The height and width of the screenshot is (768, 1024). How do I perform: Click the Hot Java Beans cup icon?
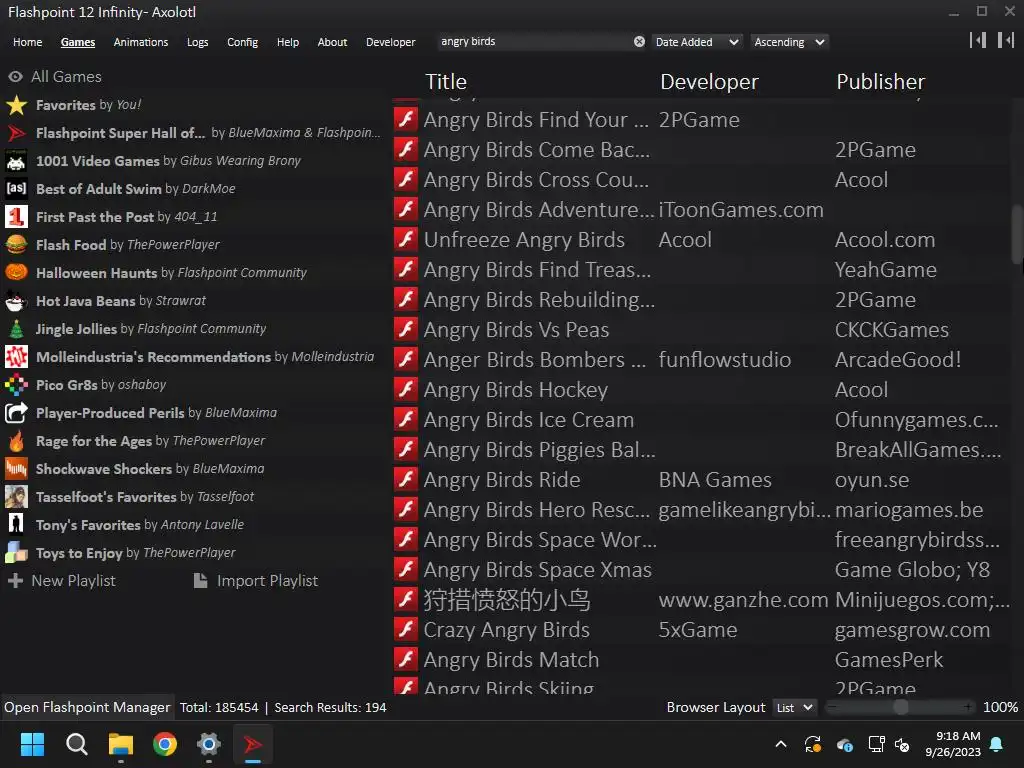click(16, 300)
